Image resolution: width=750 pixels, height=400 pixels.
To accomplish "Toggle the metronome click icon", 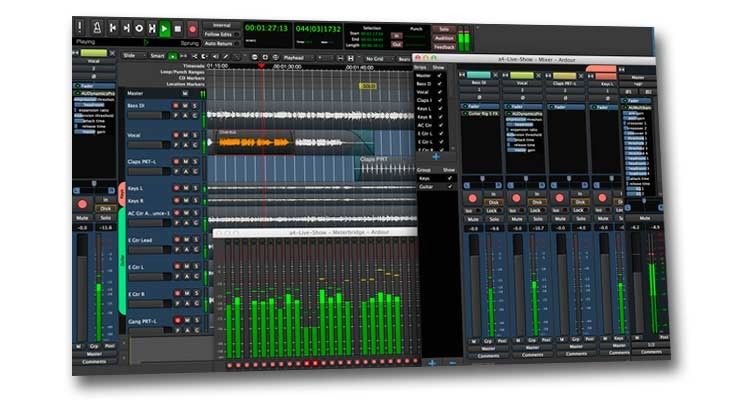I will (97, 28).
